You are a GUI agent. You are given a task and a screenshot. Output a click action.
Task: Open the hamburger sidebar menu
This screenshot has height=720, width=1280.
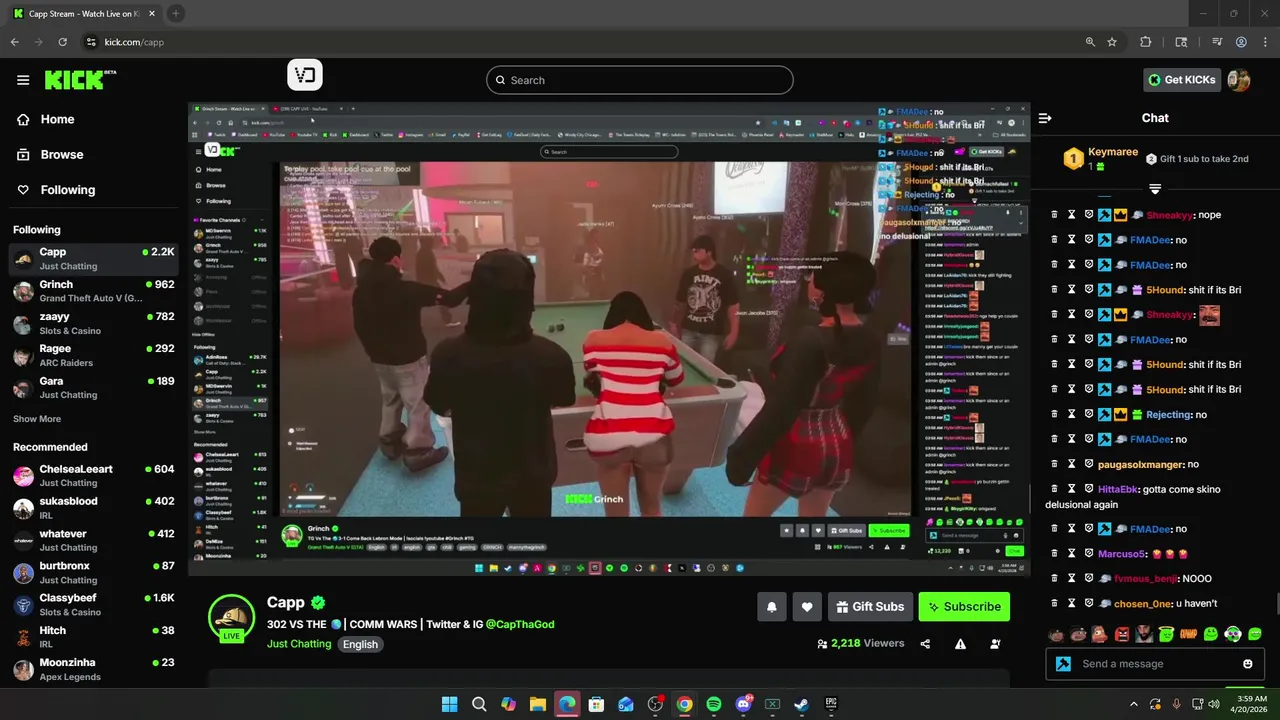click(x=23, y=80)
